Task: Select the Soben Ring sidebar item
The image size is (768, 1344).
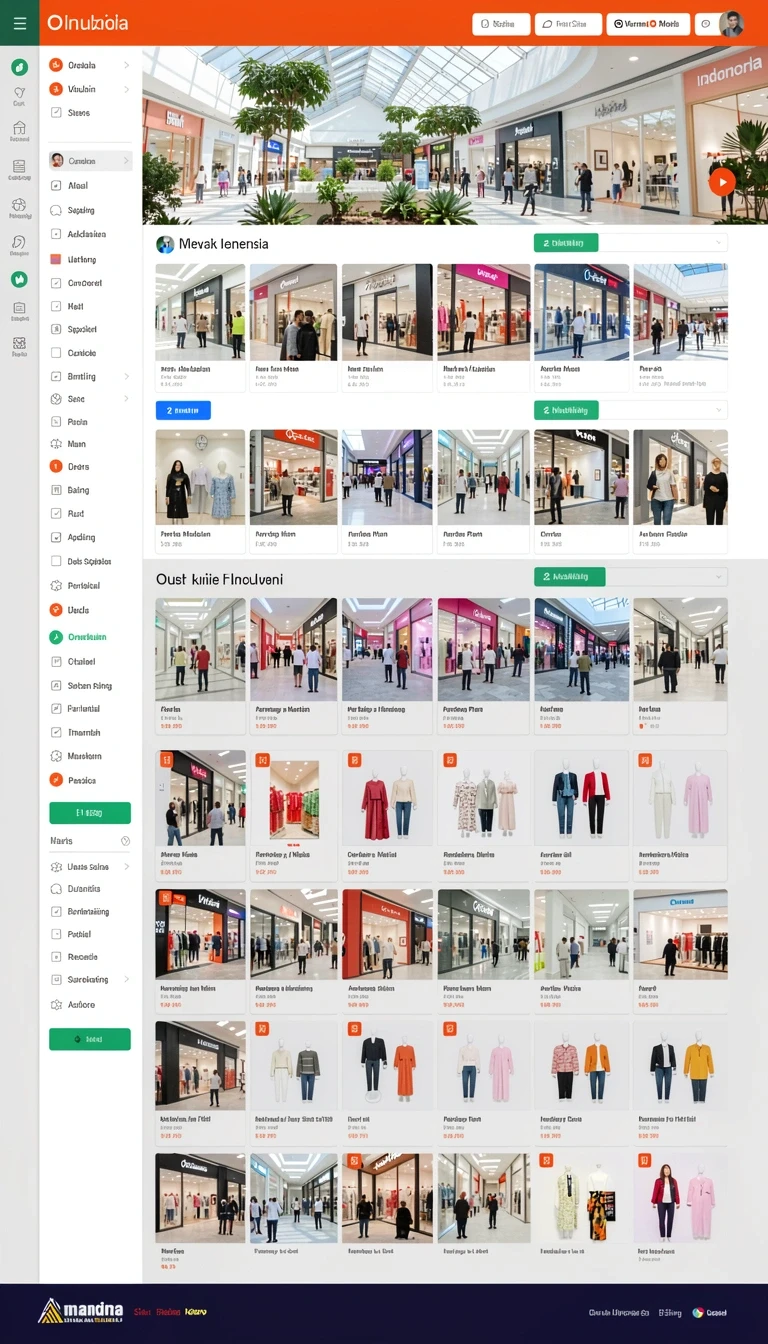Action: [90, 686]
